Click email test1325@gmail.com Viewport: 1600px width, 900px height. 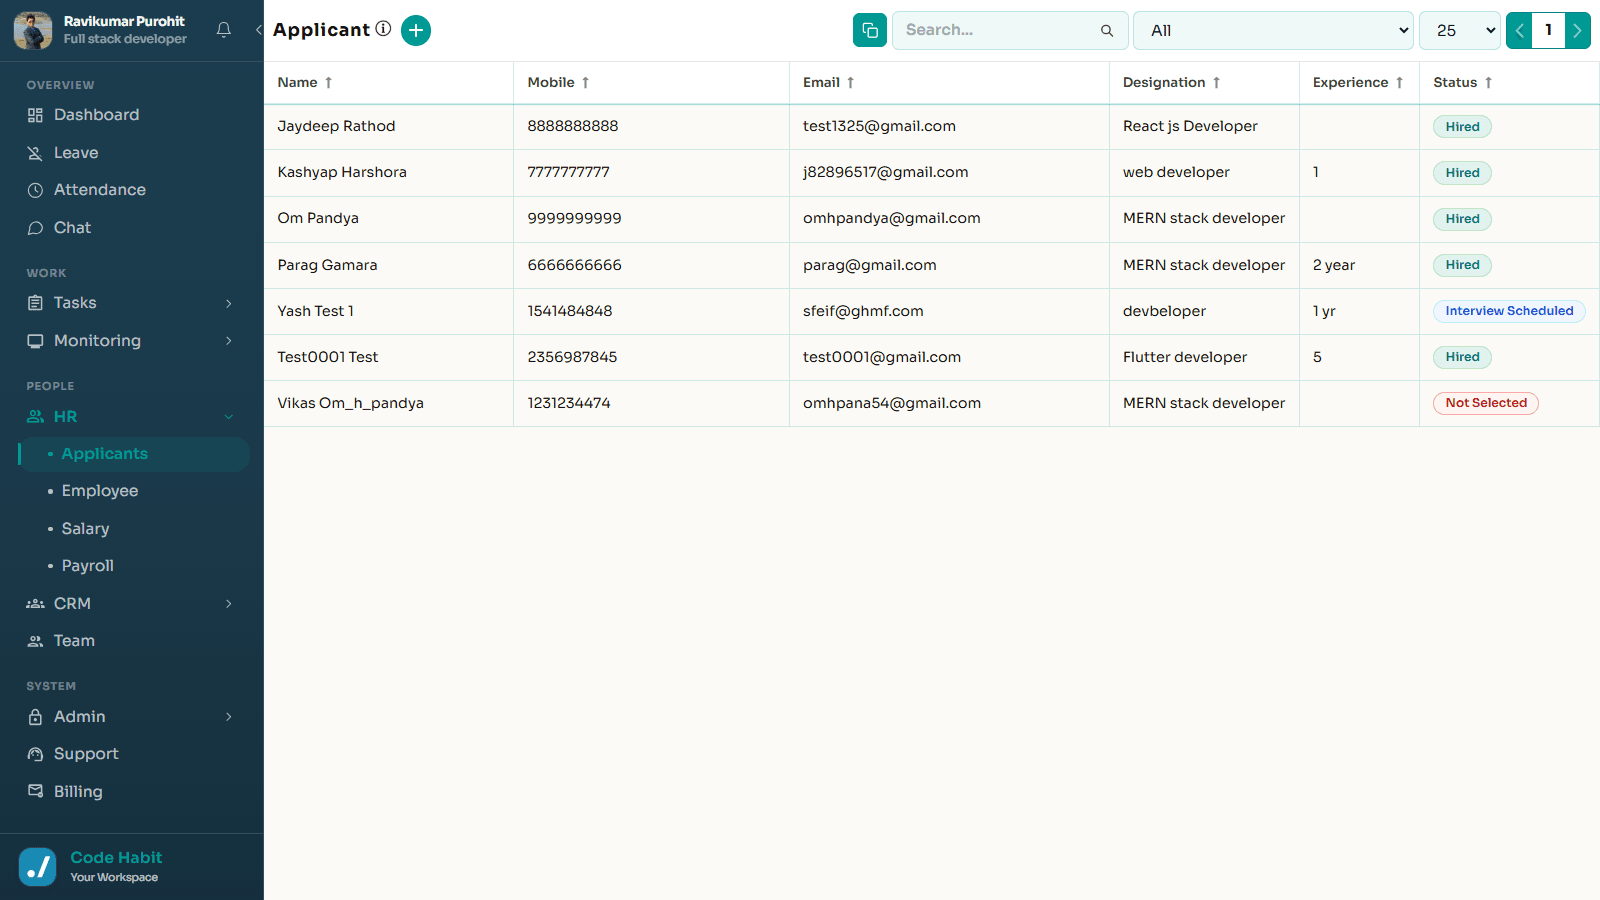click(879, 126)
